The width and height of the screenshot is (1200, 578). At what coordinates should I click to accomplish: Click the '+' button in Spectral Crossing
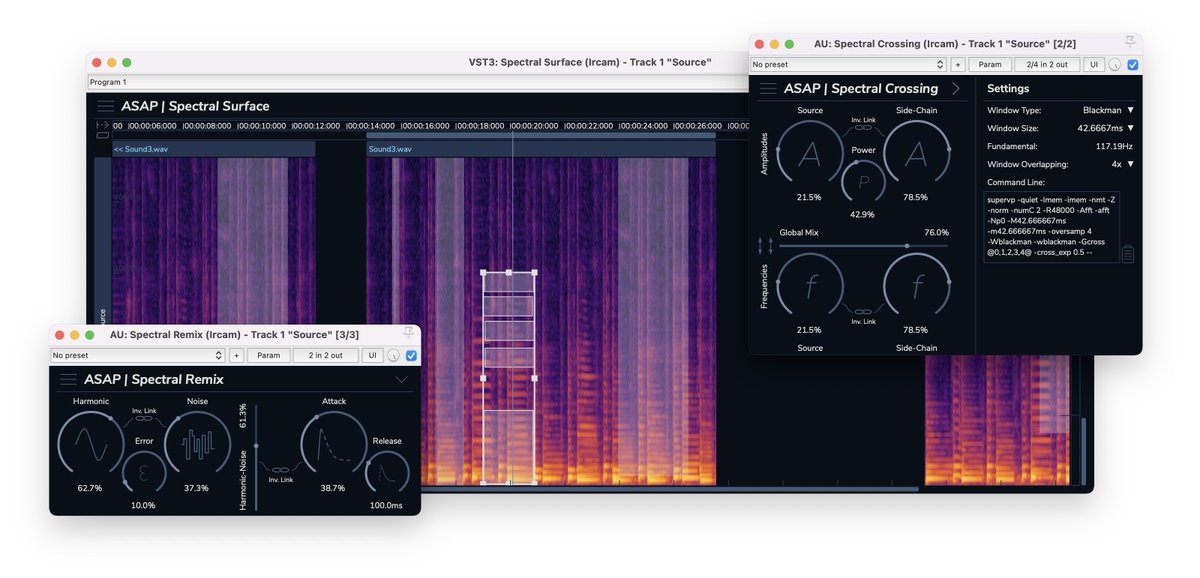(958, 64)
